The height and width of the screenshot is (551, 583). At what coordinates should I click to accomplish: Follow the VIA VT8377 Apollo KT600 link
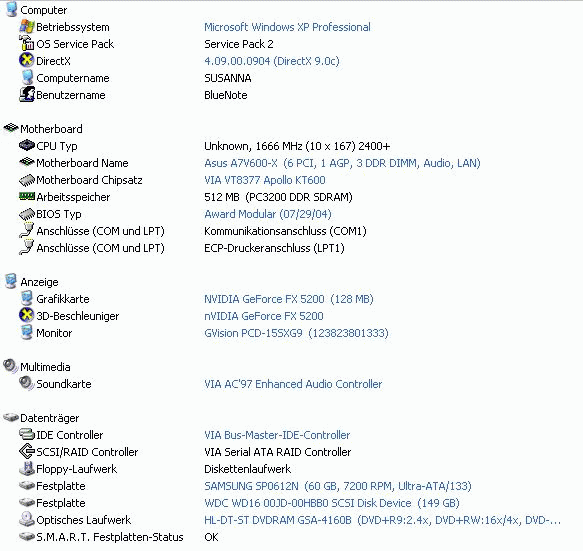265,180
